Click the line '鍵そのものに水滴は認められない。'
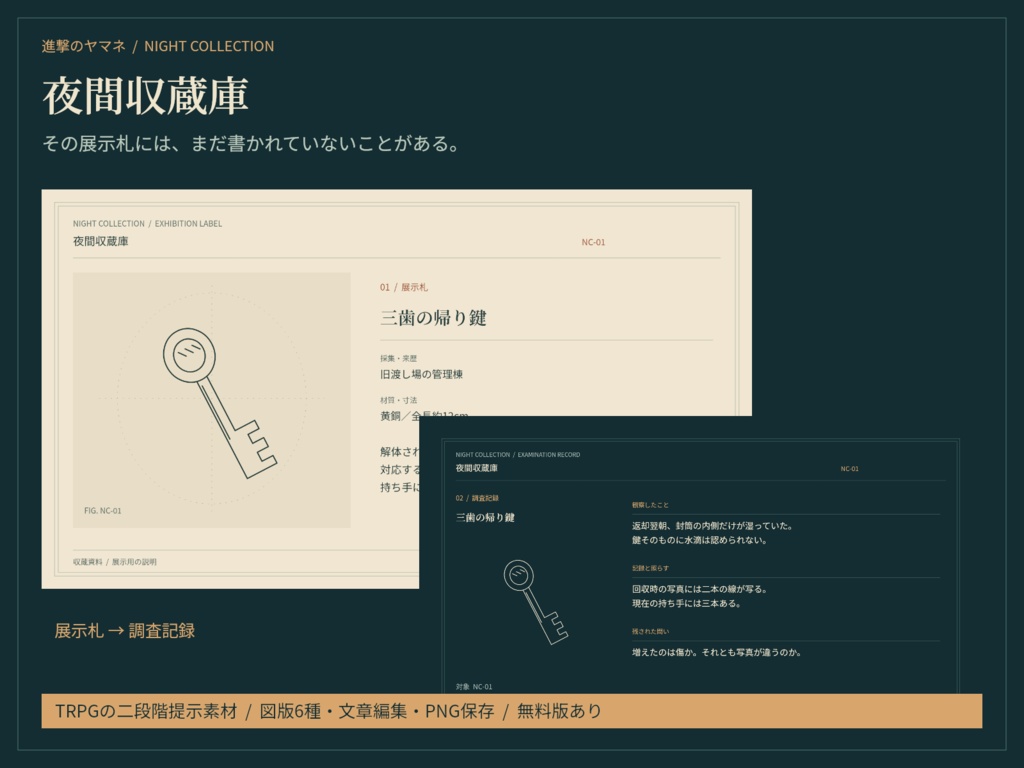Viewport: 1024px width, 768px height. click(x=699, y=540)
